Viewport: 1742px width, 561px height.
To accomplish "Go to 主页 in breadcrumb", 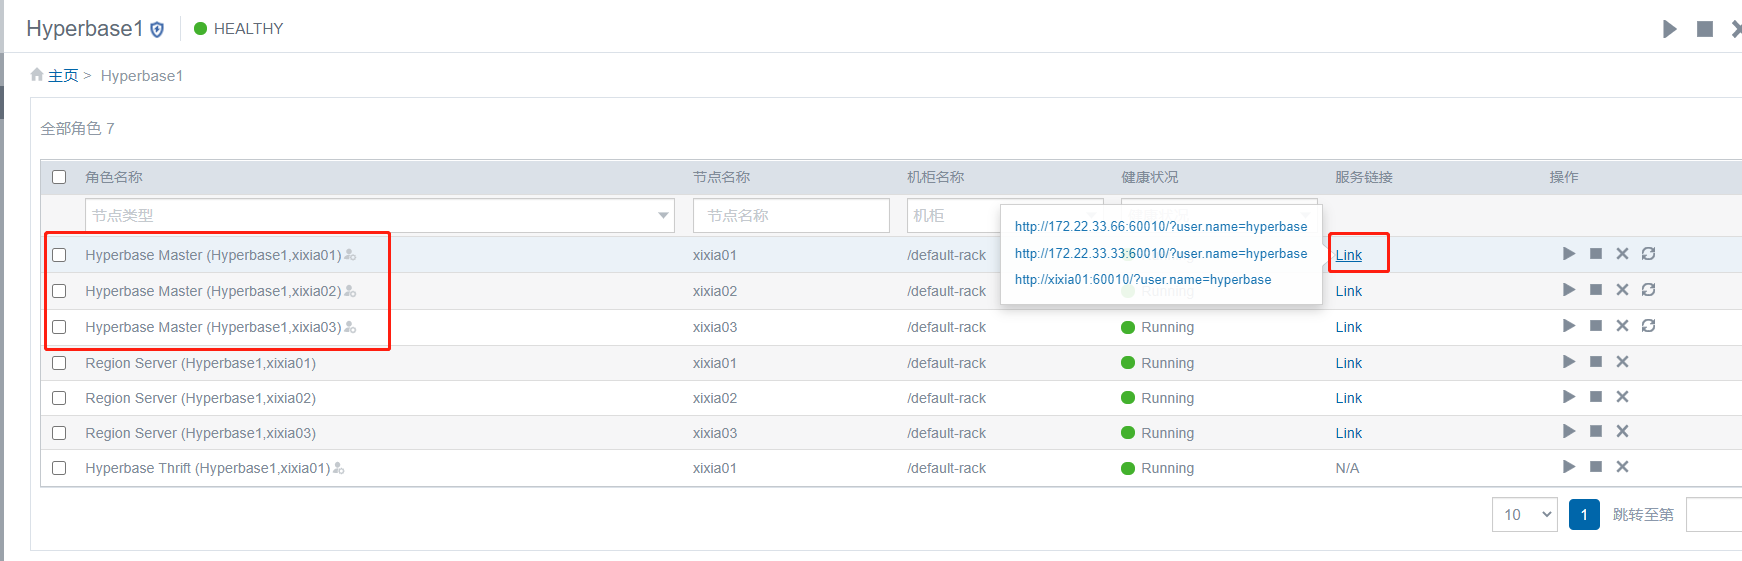I will tap(63, 76).
